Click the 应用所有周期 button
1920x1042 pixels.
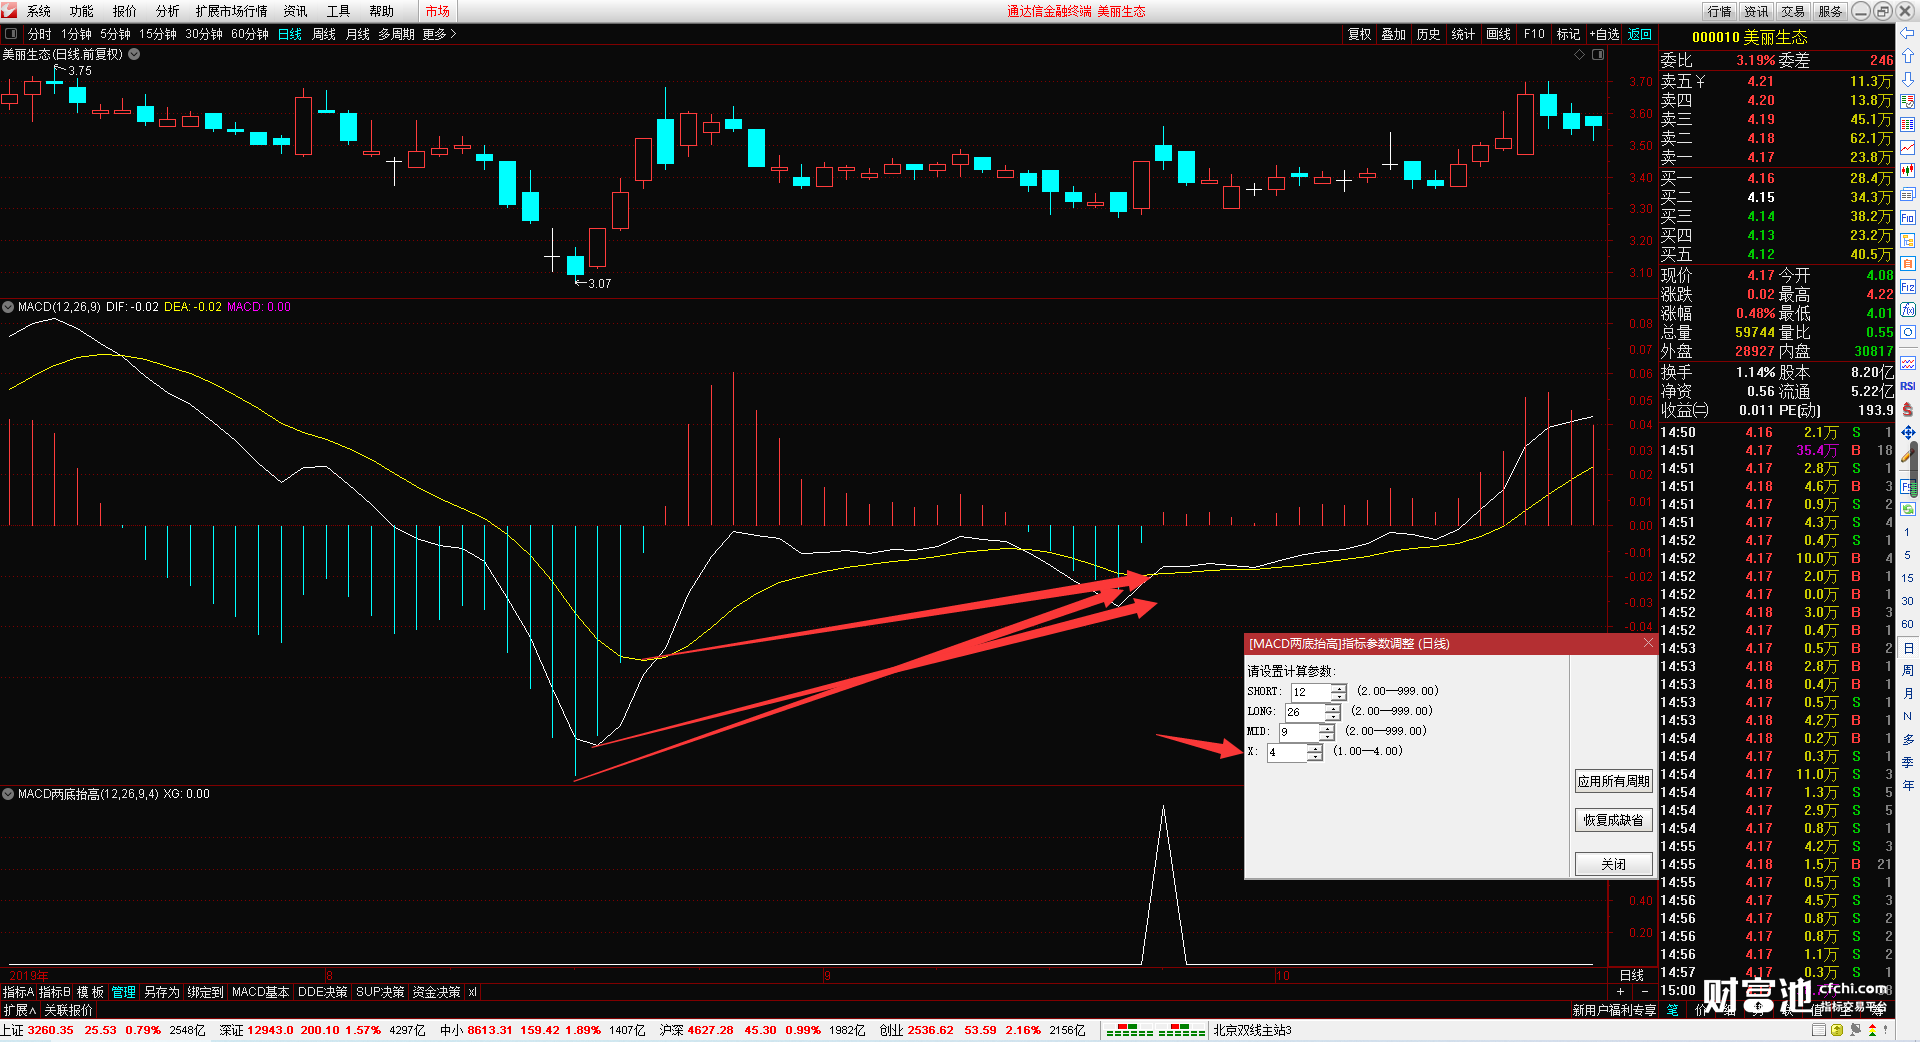click(1613, 781)
